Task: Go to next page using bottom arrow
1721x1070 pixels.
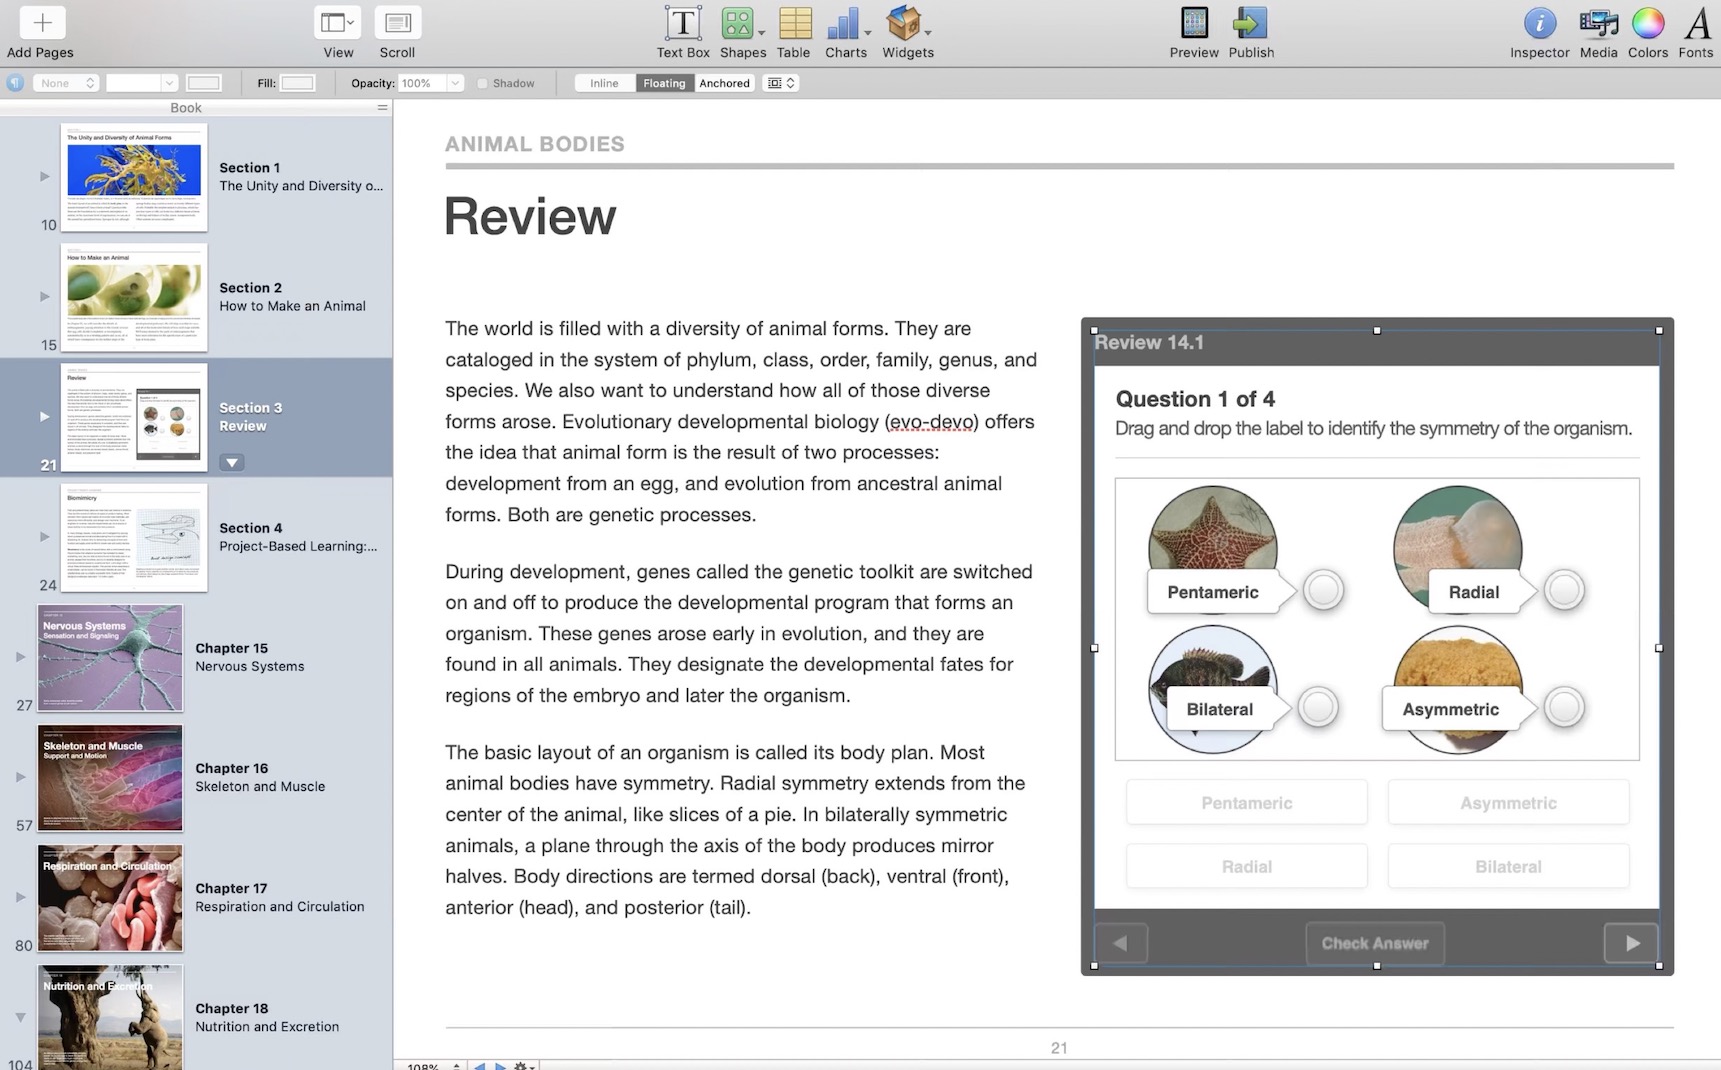Action: 500,1066
